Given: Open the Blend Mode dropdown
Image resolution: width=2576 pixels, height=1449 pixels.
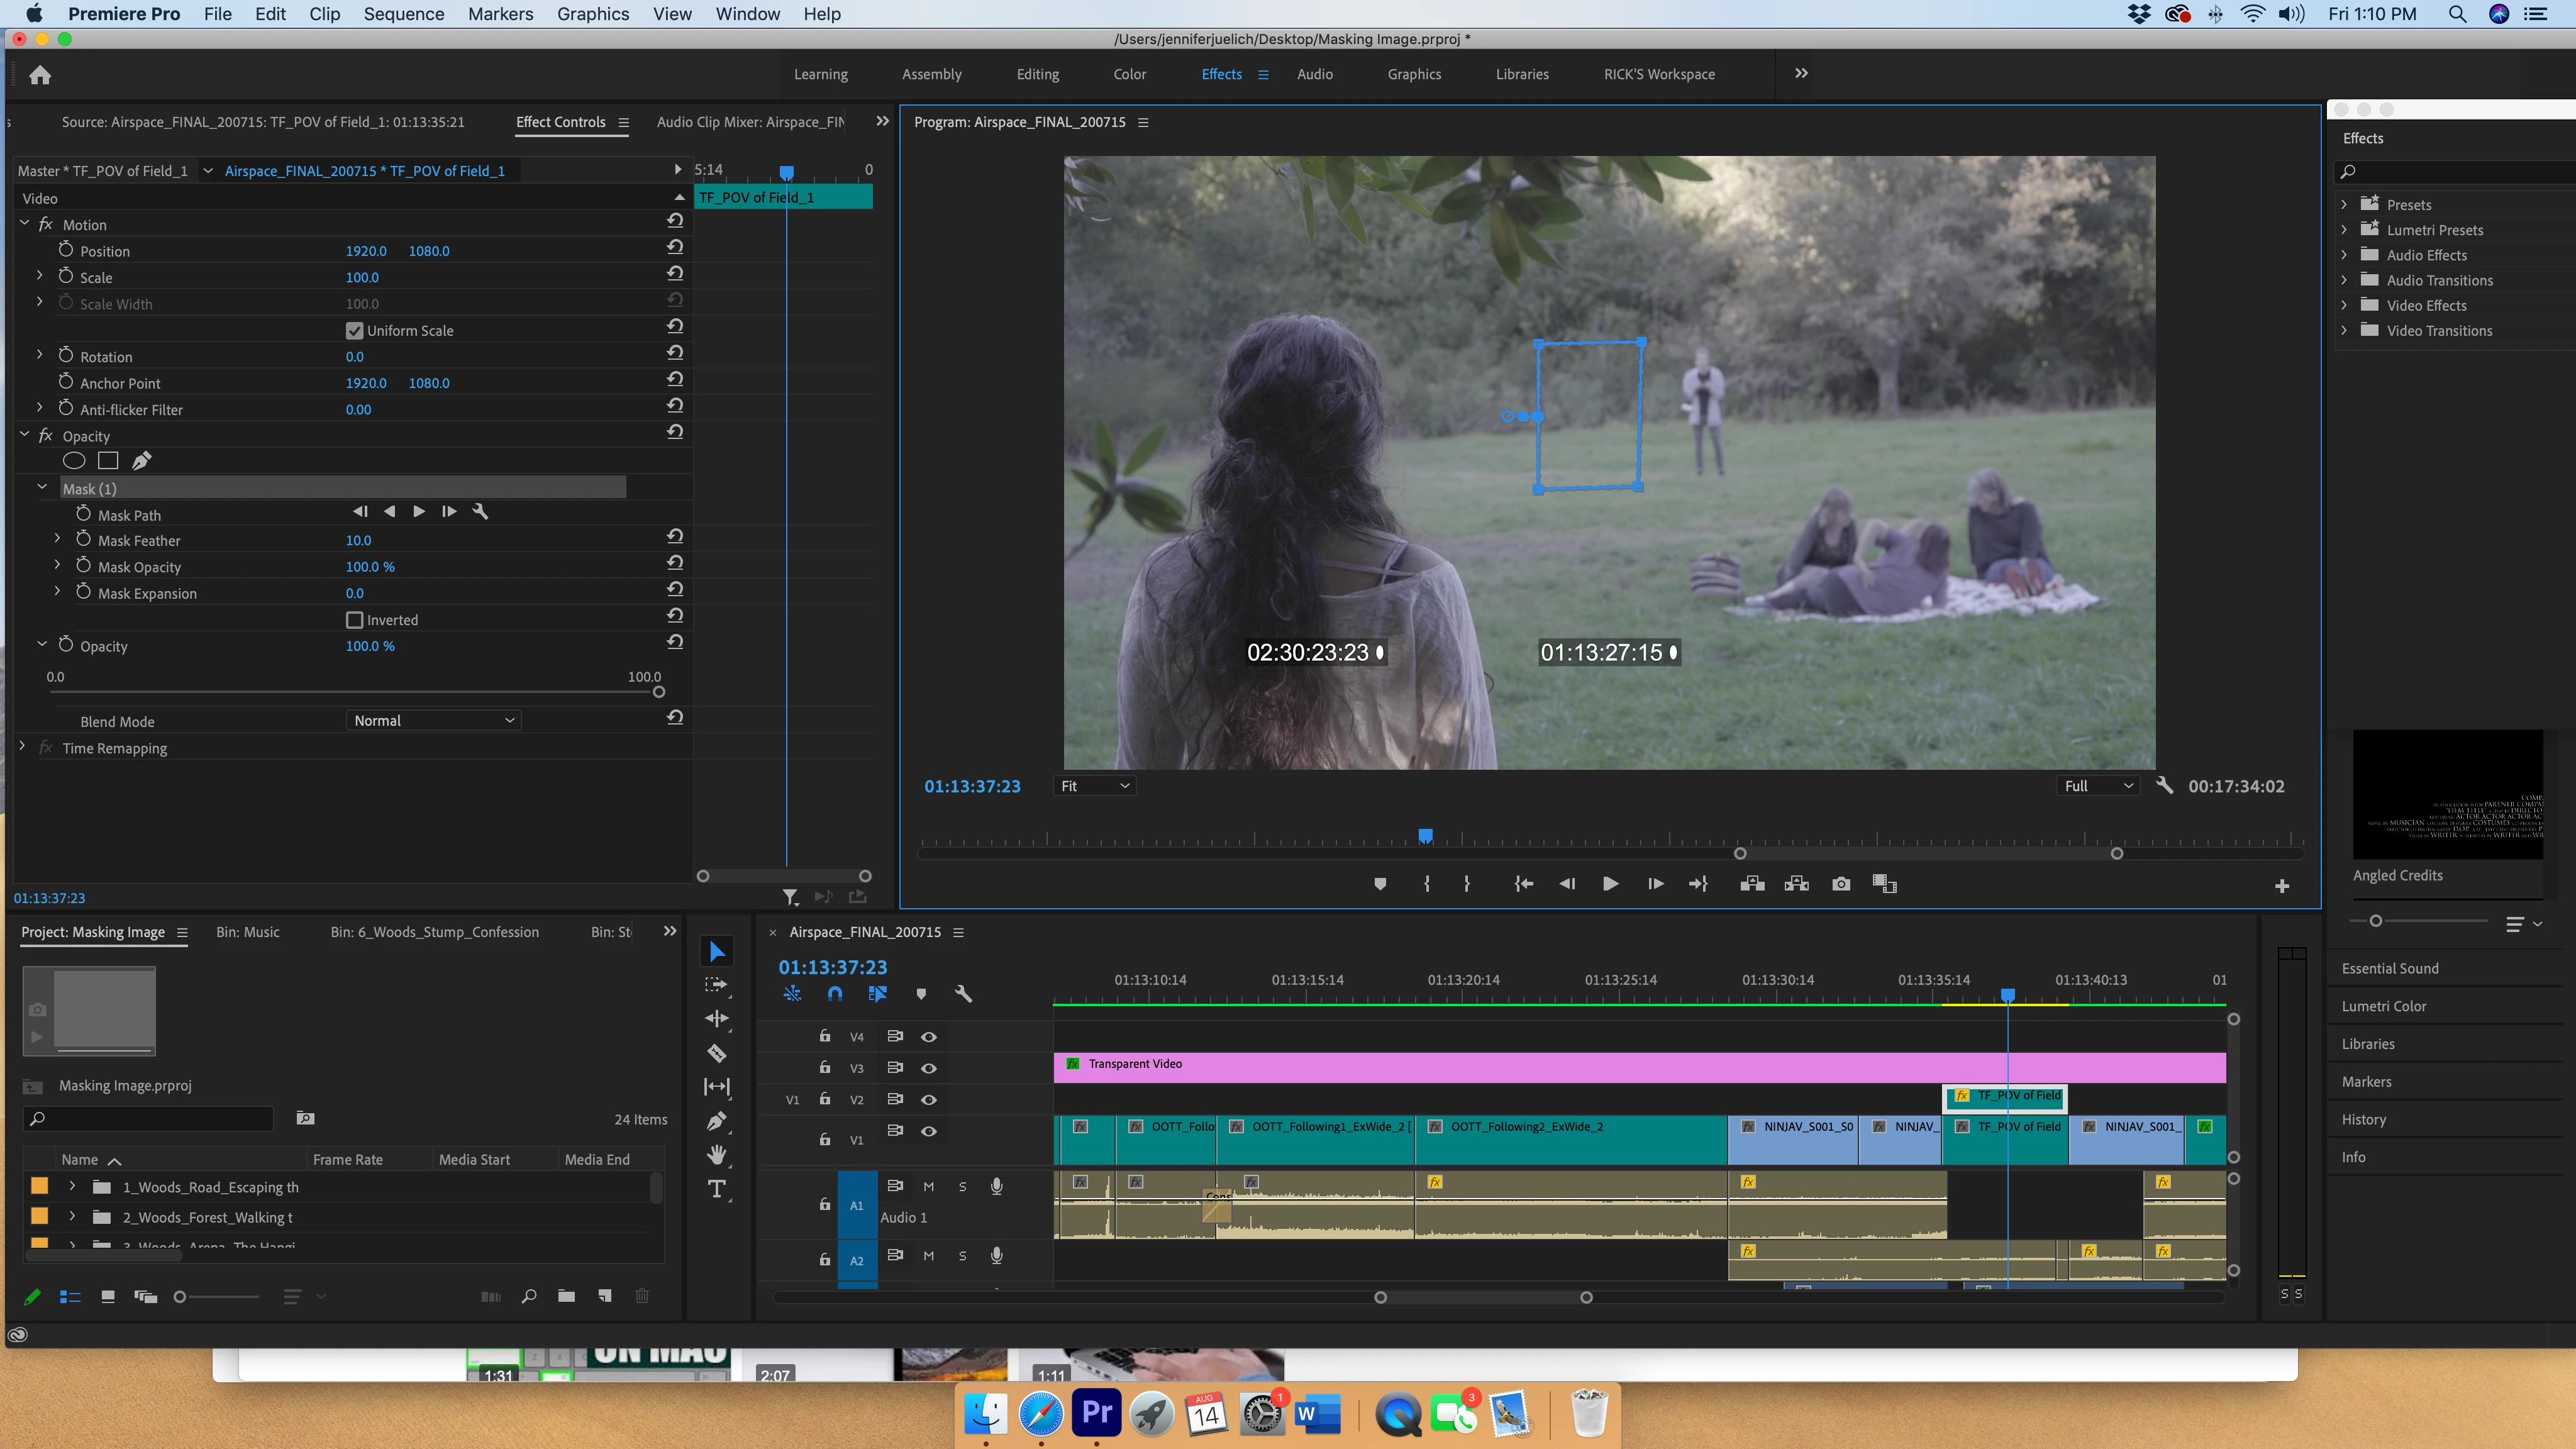Looking at the screenshot, I should click(x=434, y=721).
